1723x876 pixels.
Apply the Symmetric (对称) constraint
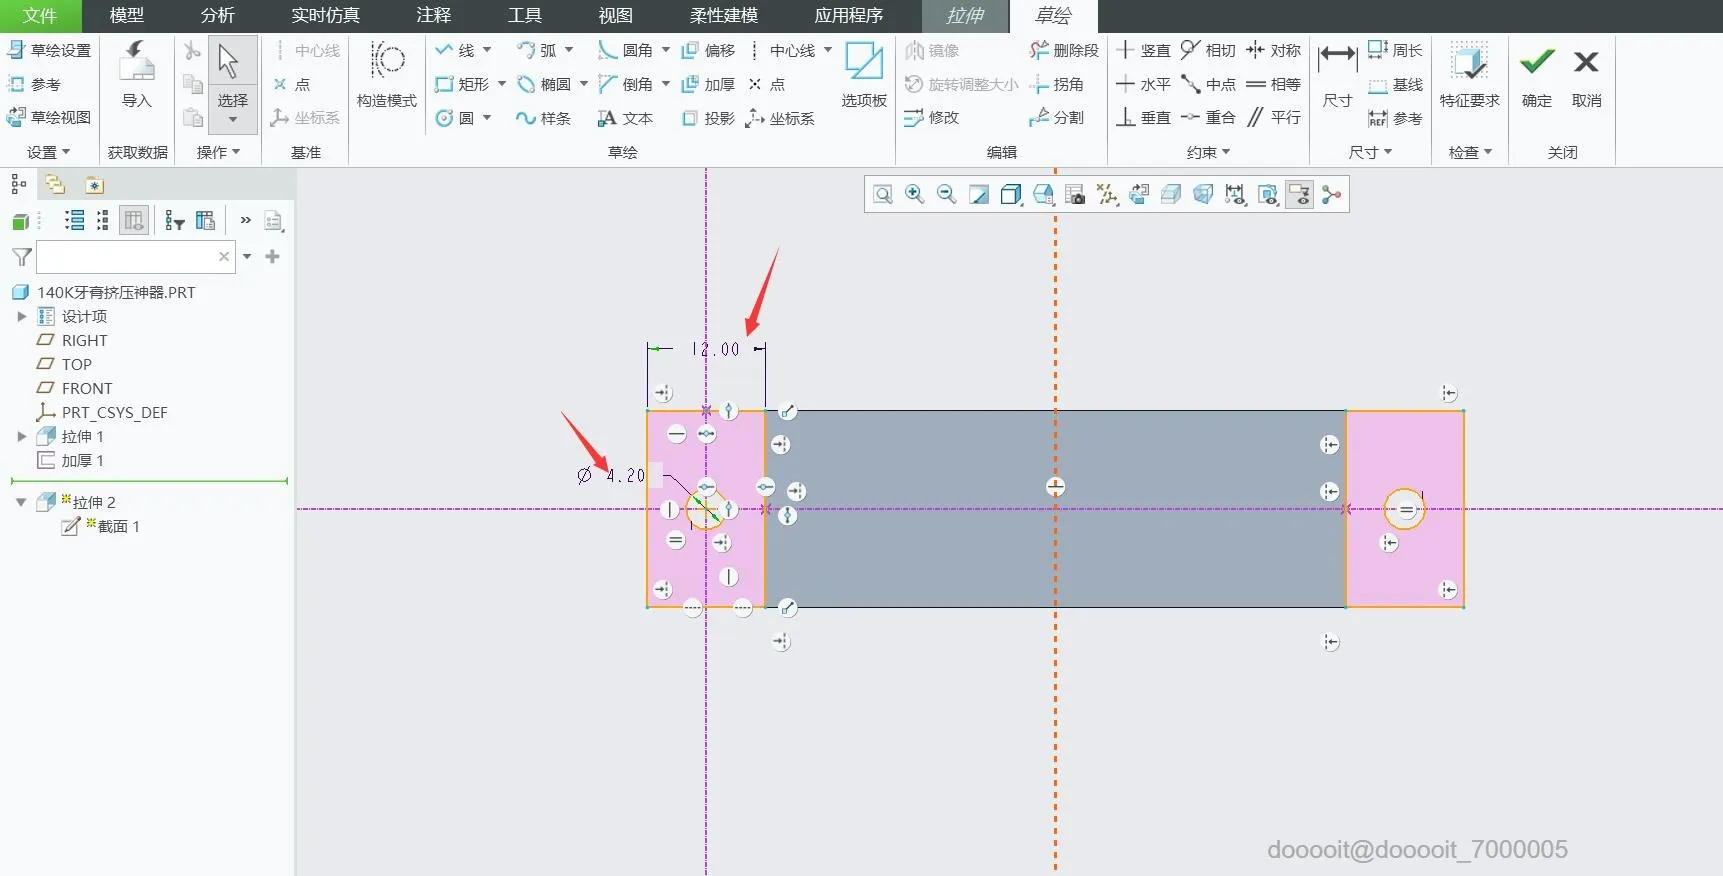1273,50
